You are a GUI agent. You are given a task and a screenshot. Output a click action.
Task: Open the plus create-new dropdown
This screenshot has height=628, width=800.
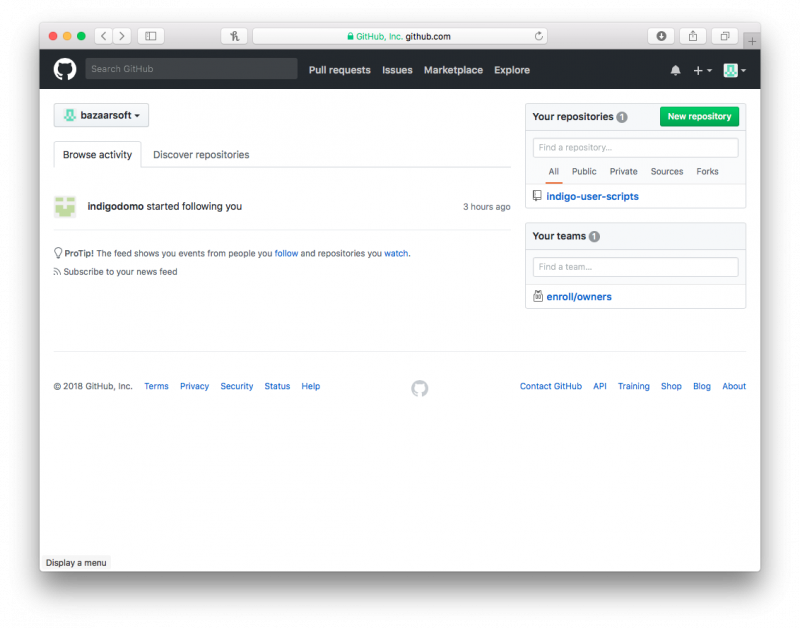point(703,70)
